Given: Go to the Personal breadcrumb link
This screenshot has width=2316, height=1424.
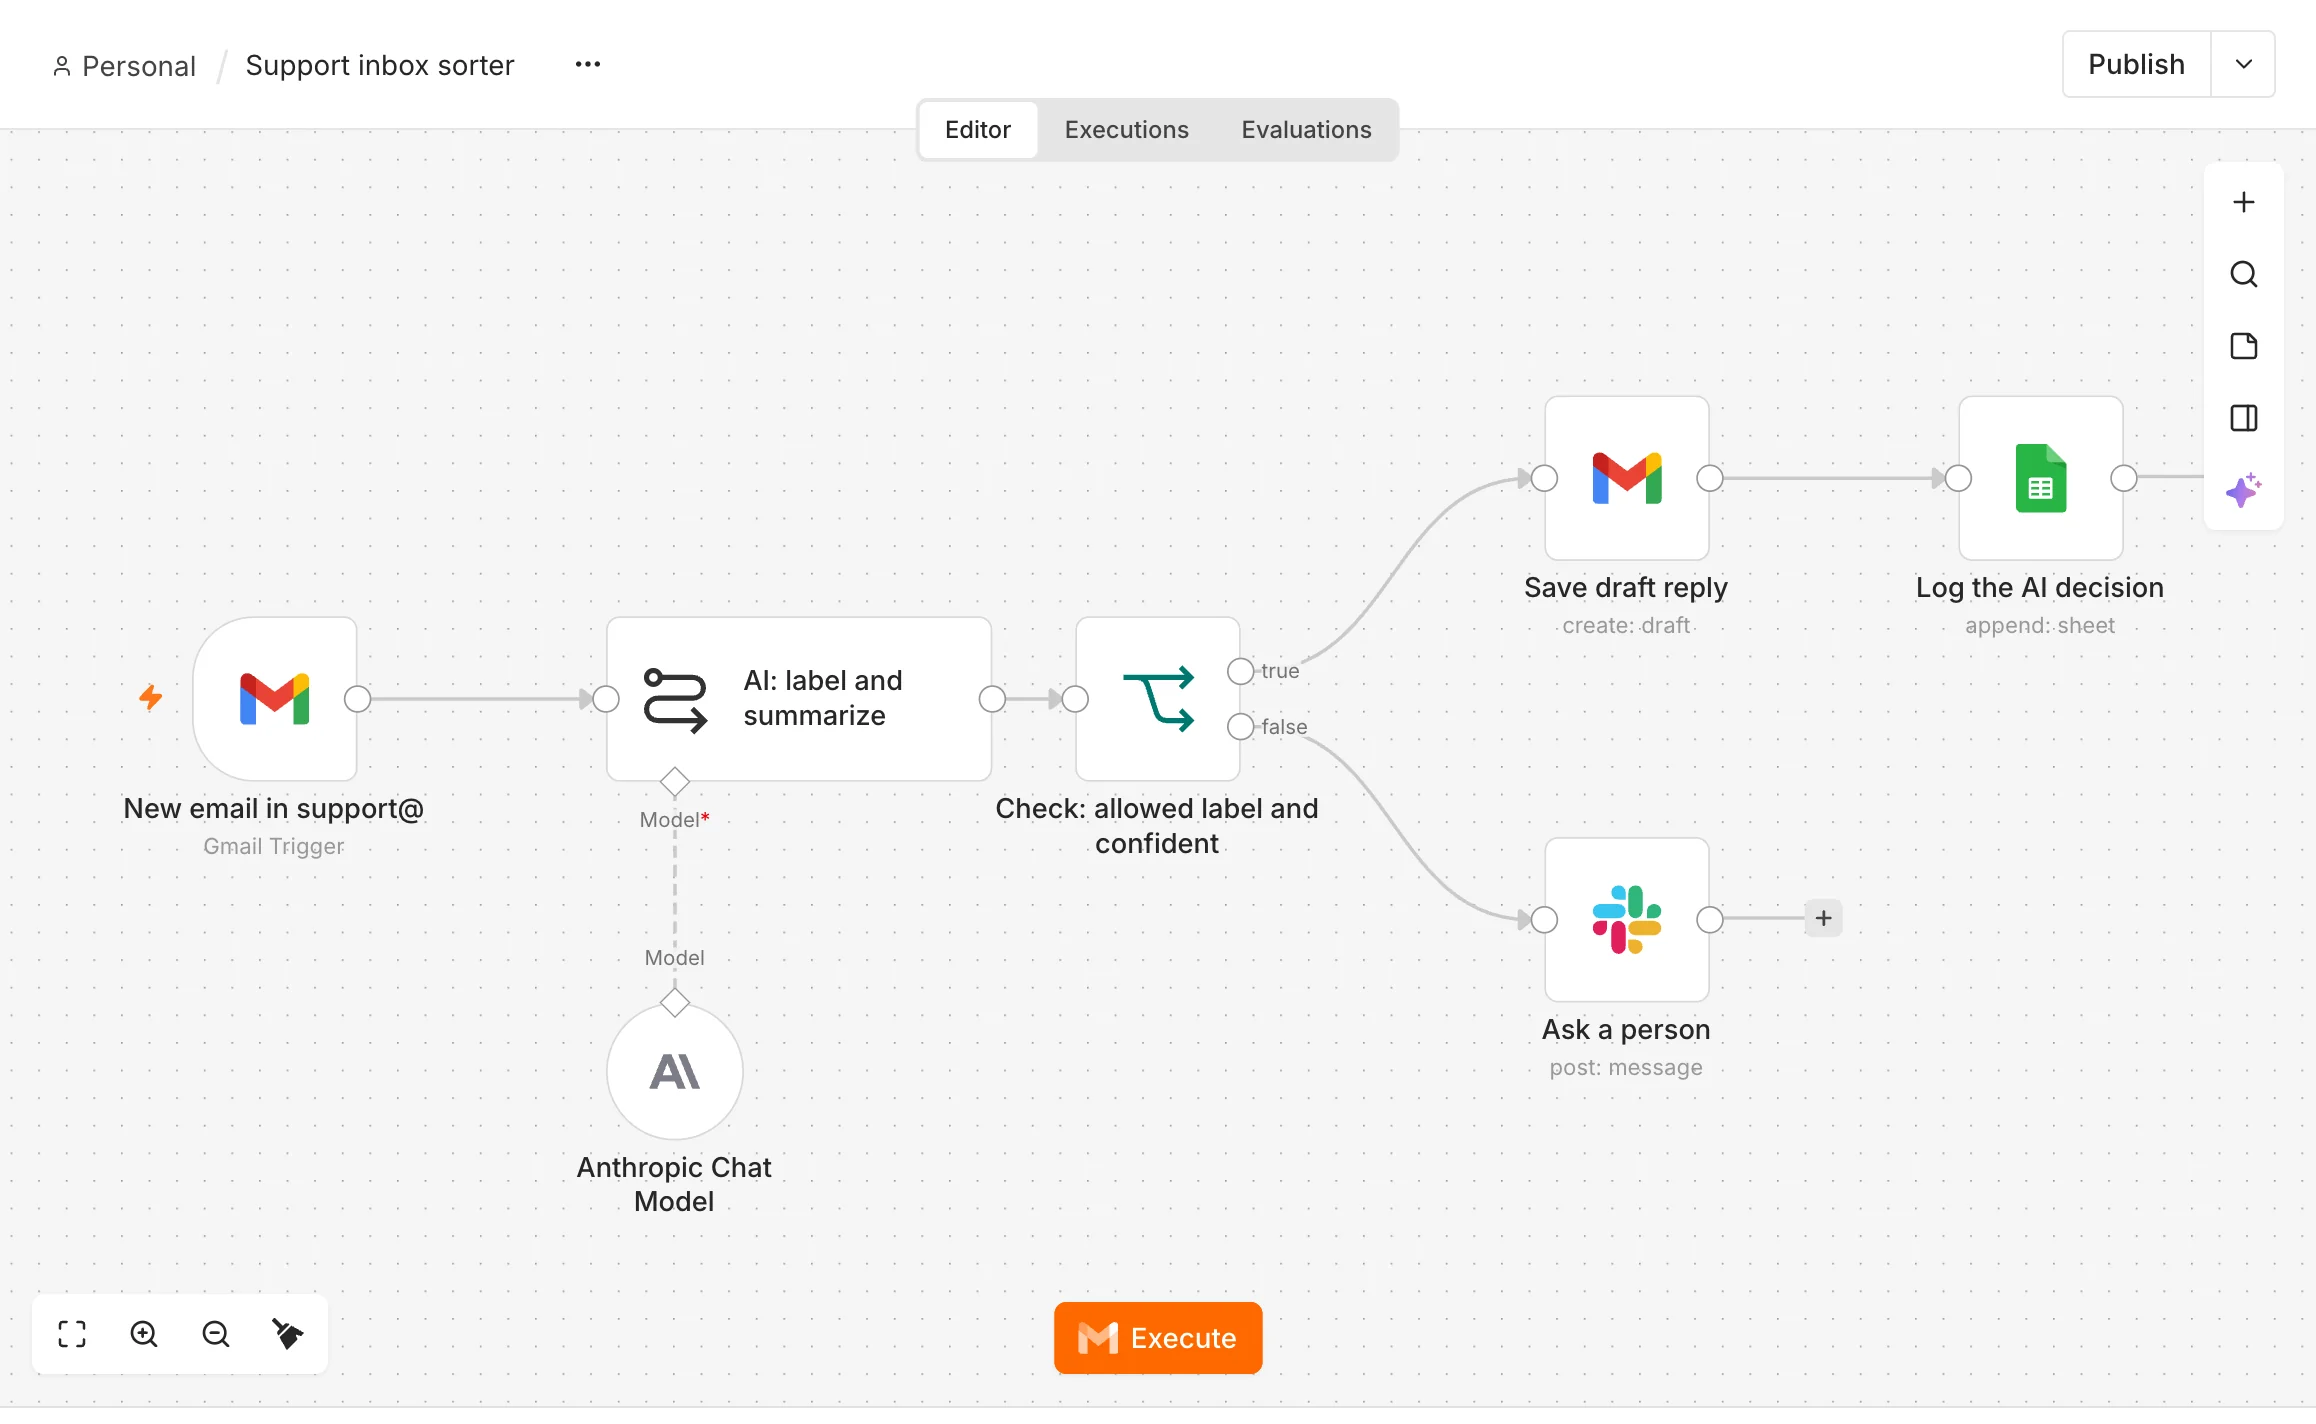Looking at the screenshot, I should pyautogui.click(x=125, y=66).
